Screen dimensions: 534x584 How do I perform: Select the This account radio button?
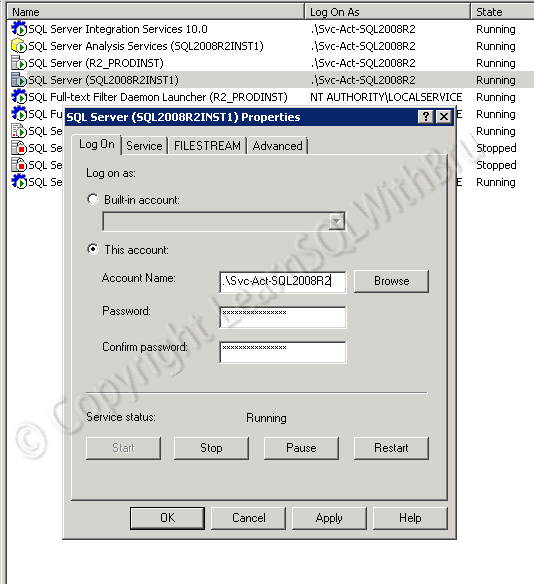(93, 249)
